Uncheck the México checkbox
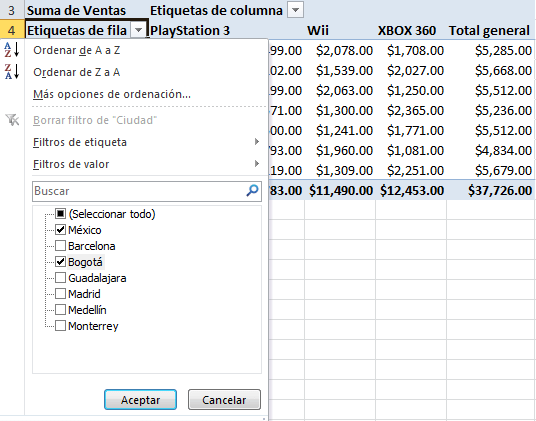This screenshot has width=536, height=421. [x=60, y=230]
